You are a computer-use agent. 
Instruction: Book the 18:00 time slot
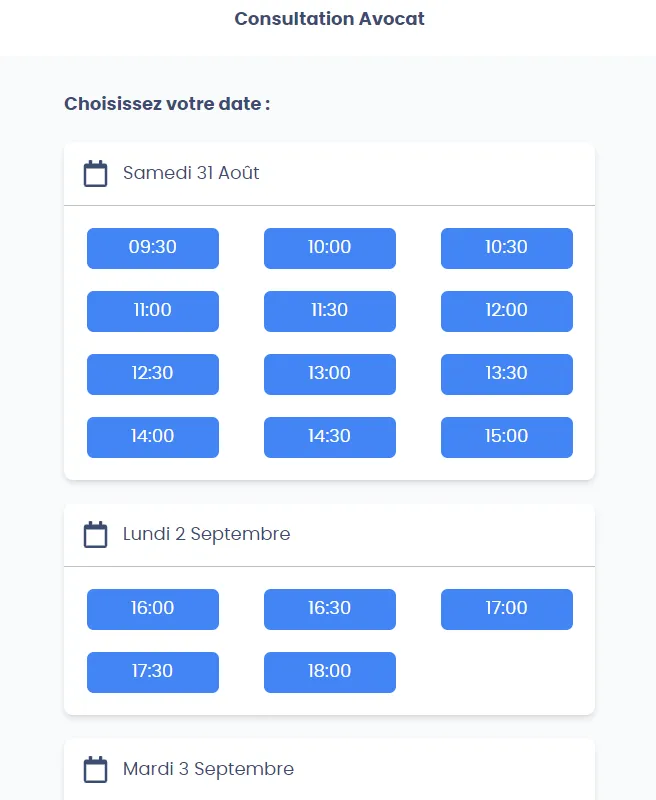click(x=330, y=672)
